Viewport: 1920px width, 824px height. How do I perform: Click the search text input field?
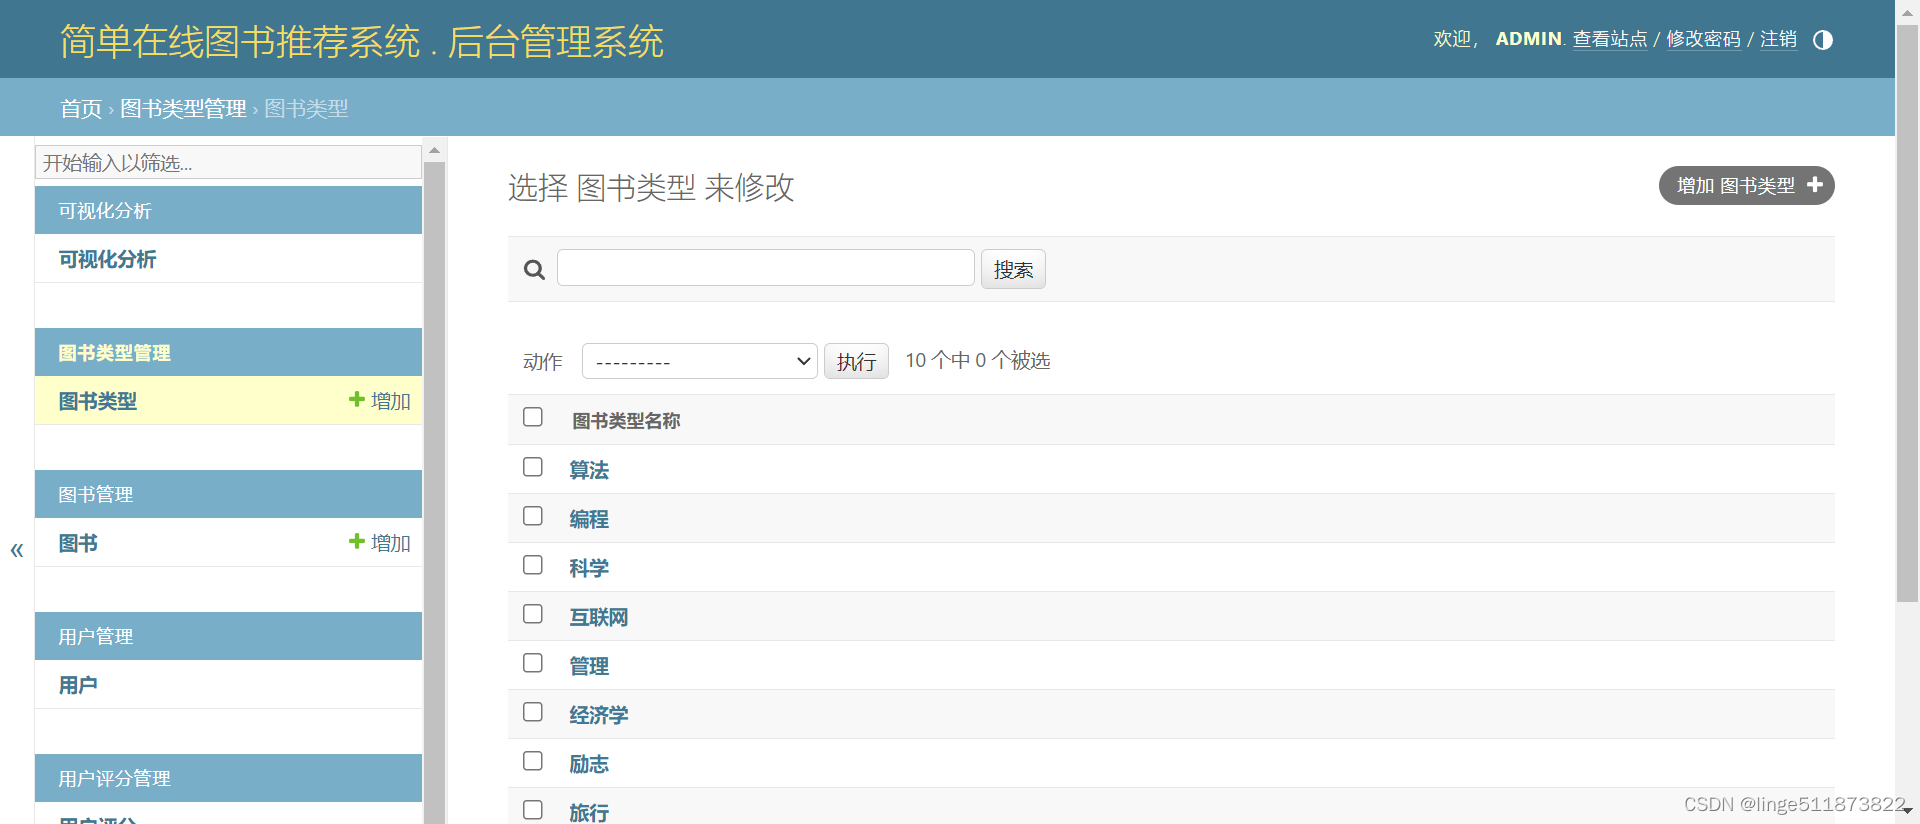[765, 267]
